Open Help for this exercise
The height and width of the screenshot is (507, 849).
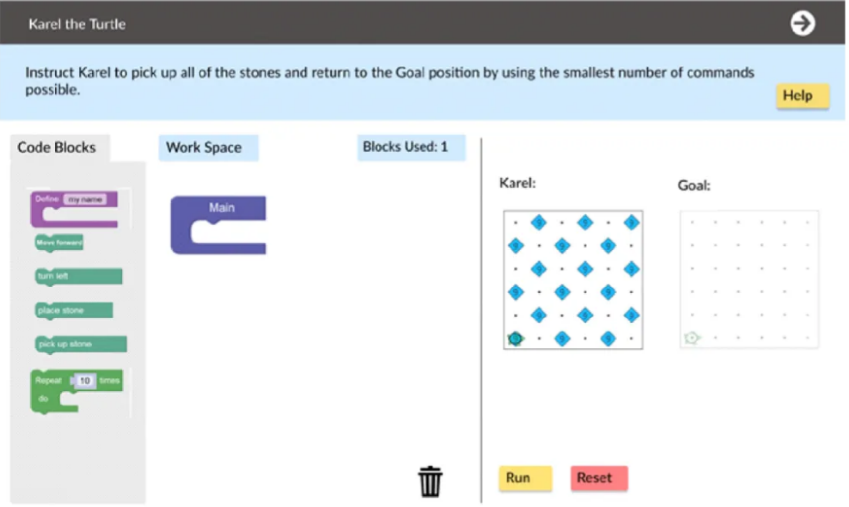[802, 96]
